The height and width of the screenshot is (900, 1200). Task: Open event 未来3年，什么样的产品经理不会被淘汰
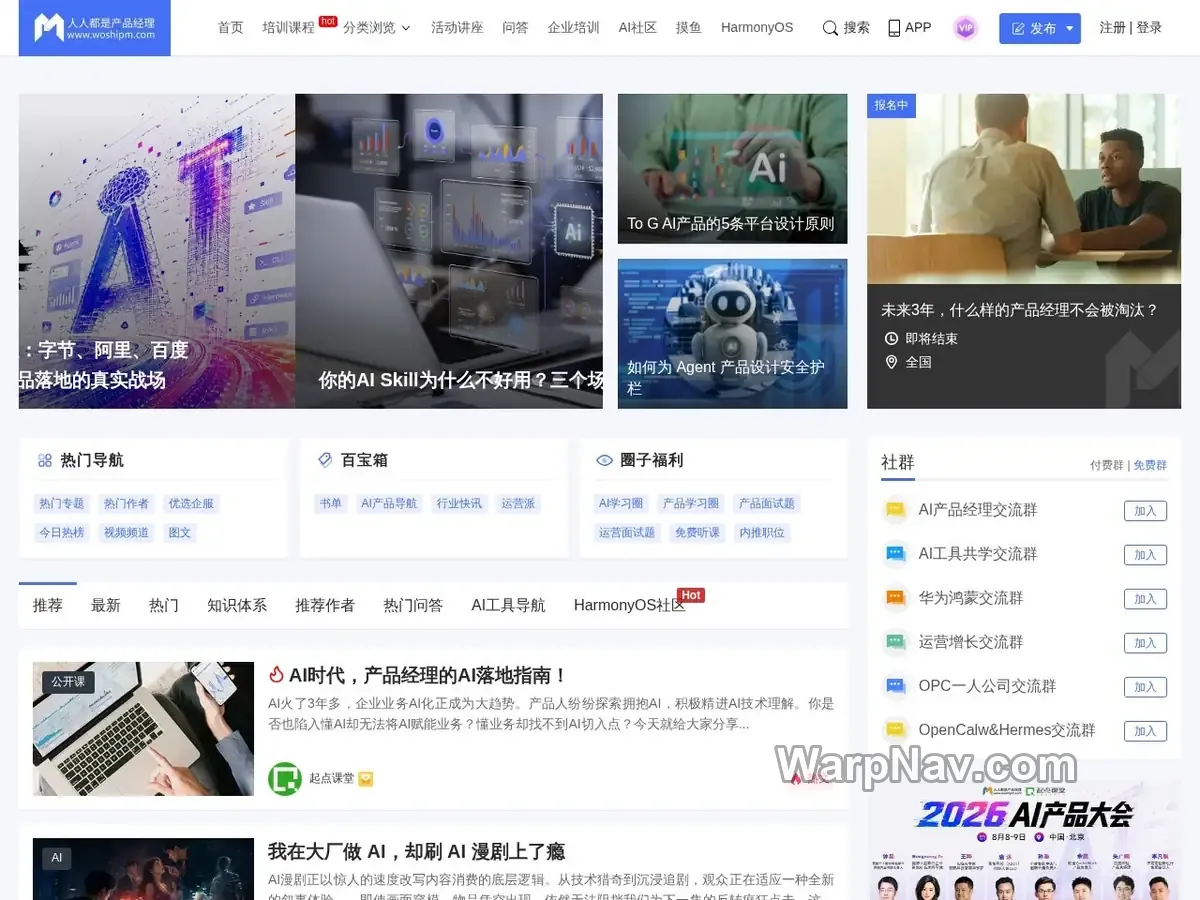click(1019, 310)
